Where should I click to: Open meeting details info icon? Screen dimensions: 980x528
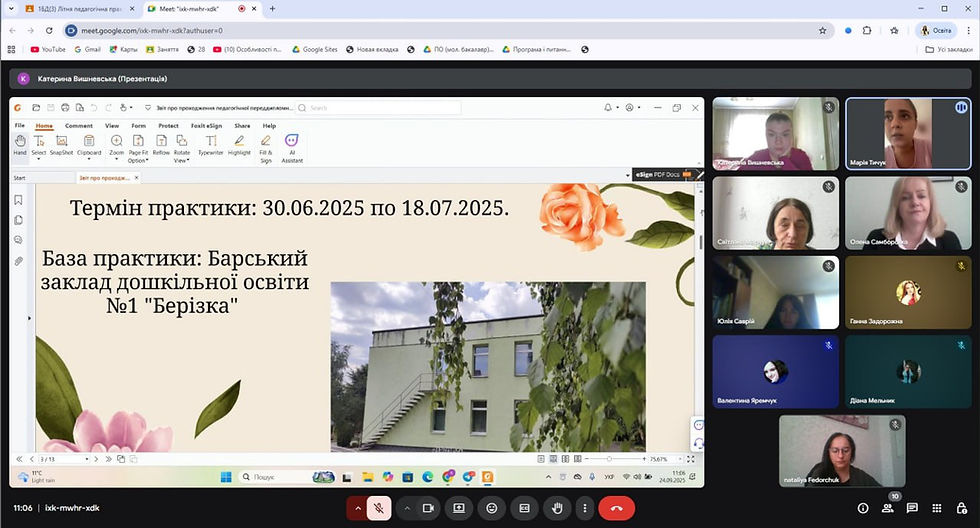(x=862, y=508)
